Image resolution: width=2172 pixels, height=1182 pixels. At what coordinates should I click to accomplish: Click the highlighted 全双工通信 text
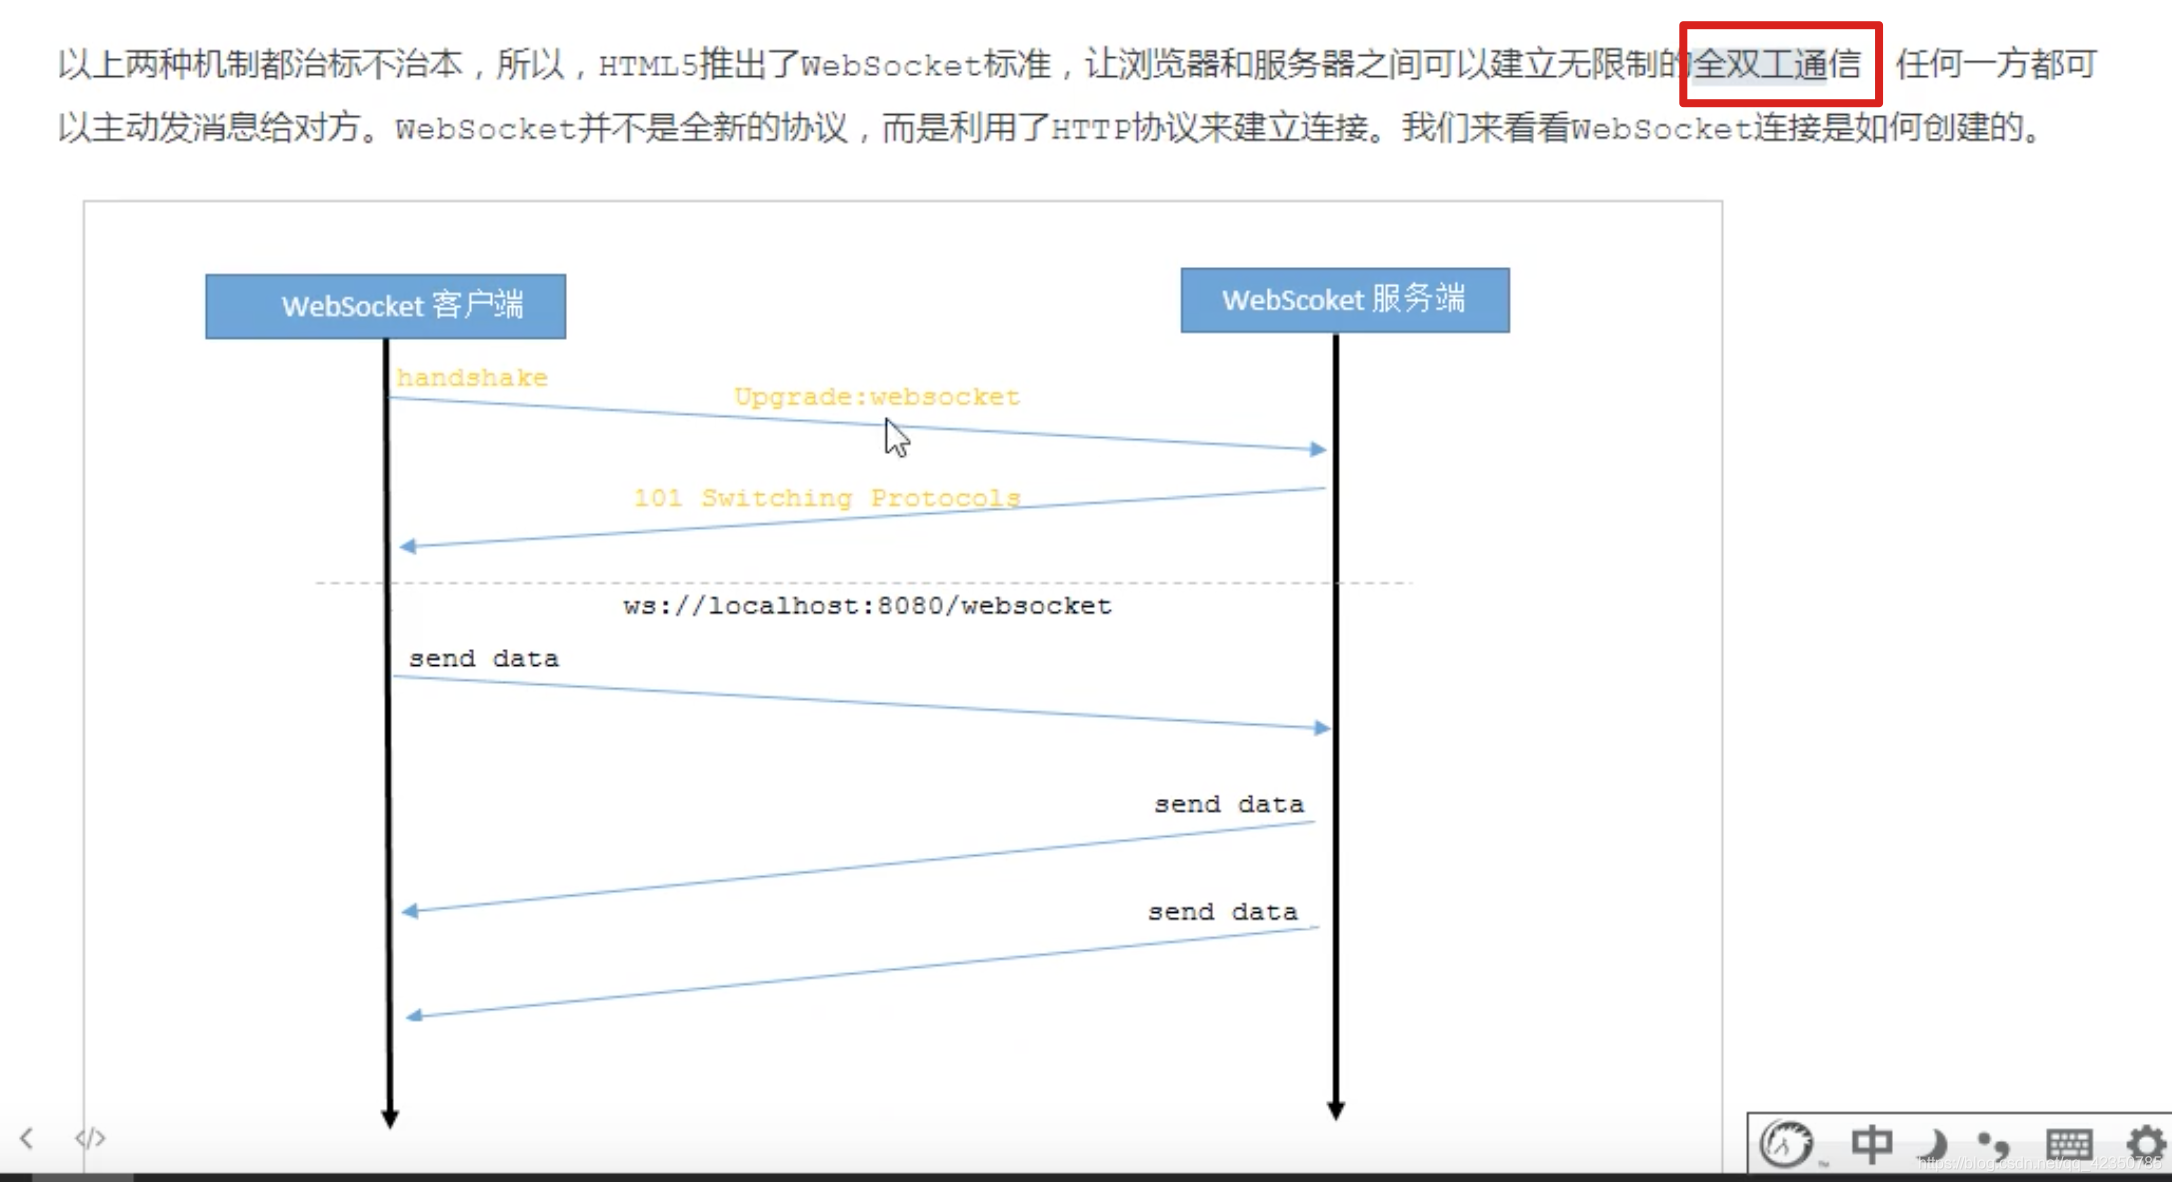(x=1776, y=65)
